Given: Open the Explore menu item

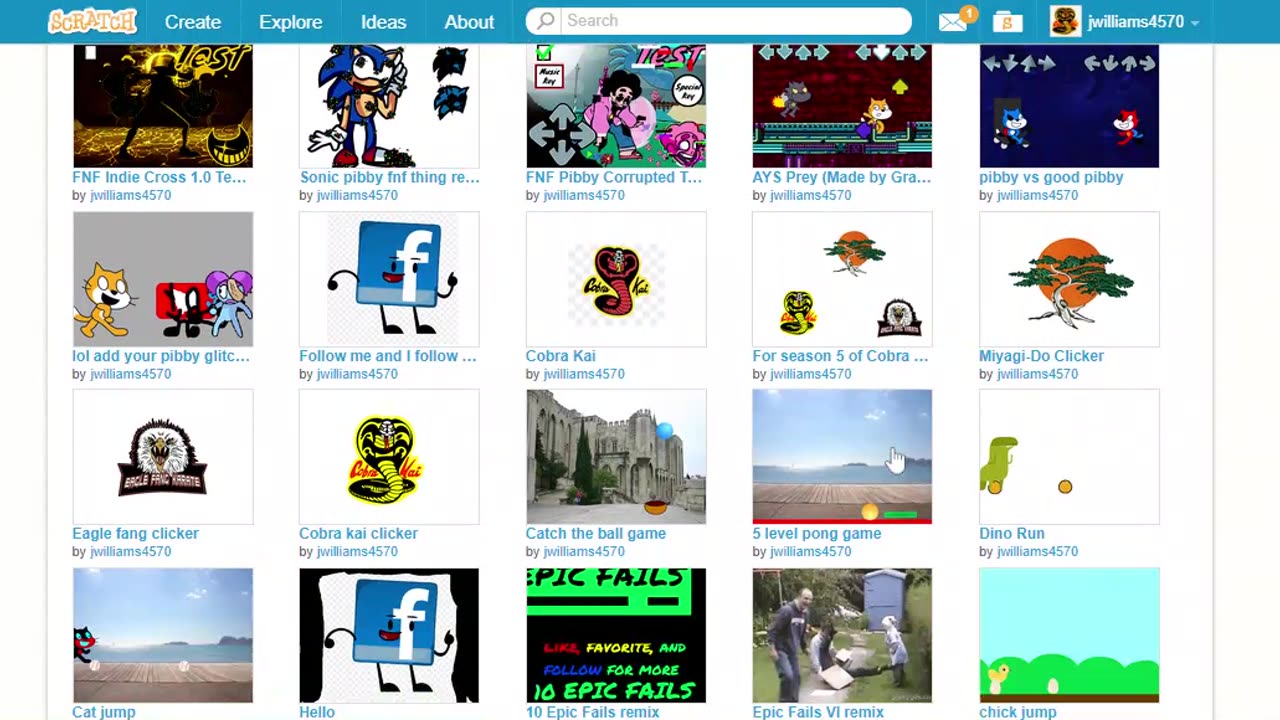Looking at the screenshot, I should 291,21.
